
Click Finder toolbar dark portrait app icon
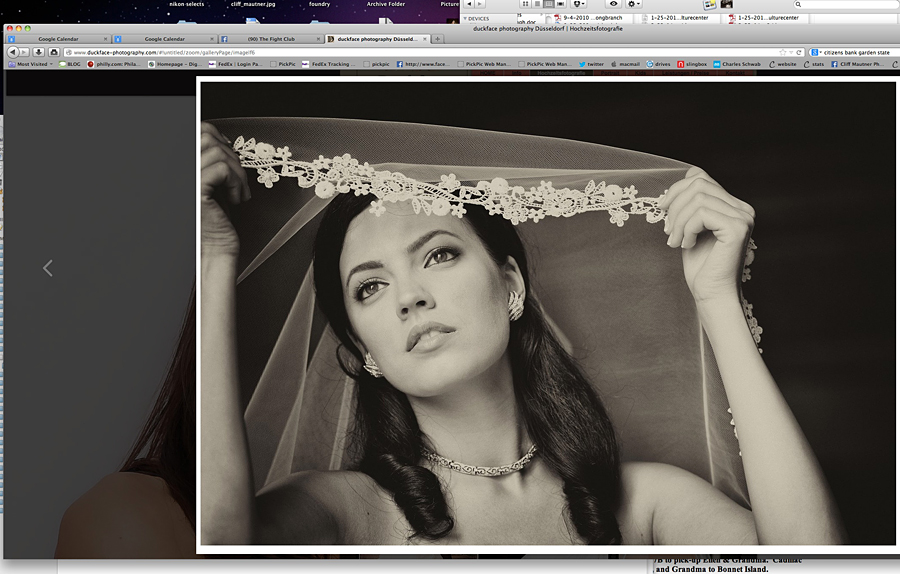tap(726, 4)
